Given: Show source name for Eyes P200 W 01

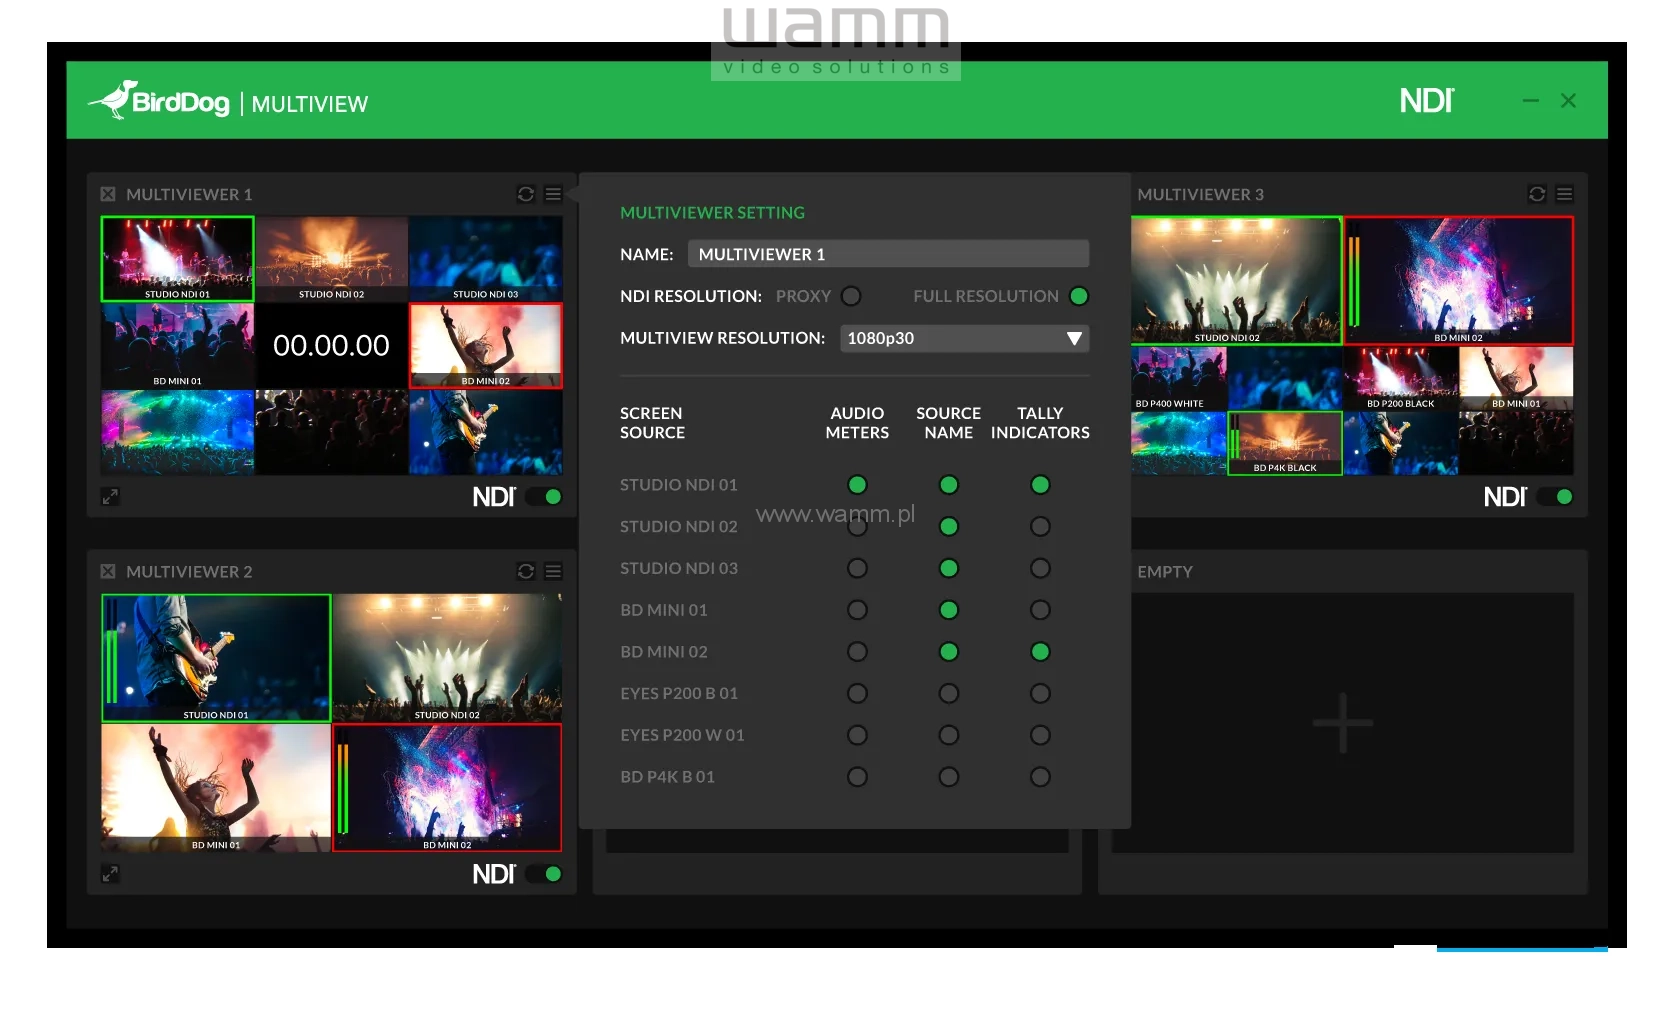Looking at the screenshot, I should coord(949,735).
